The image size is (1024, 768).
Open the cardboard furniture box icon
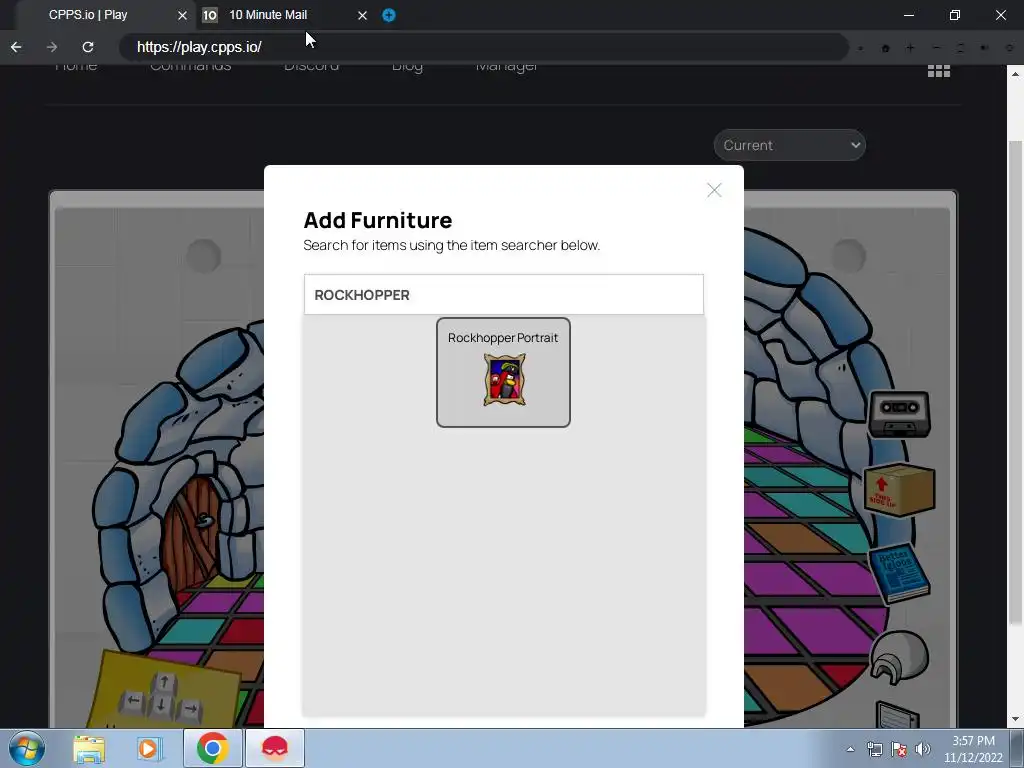click(899, 490)
